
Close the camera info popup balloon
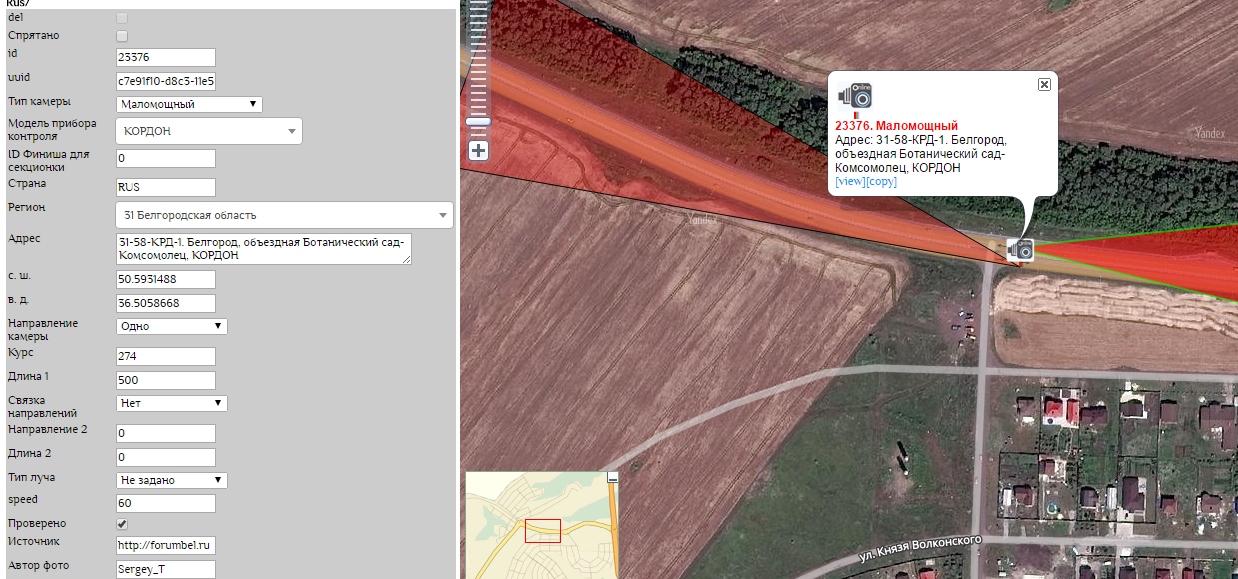point(1044,85)
